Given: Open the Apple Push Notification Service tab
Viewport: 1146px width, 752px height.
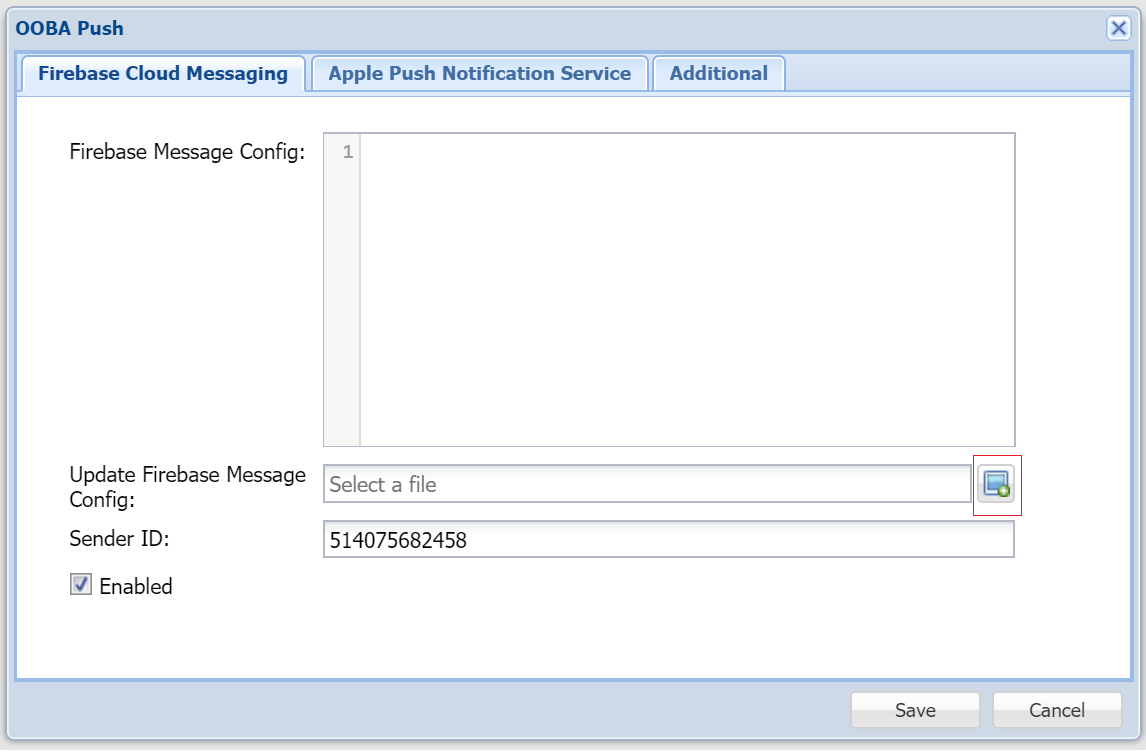Looking at the screenshot, I should tap(479, 74).
